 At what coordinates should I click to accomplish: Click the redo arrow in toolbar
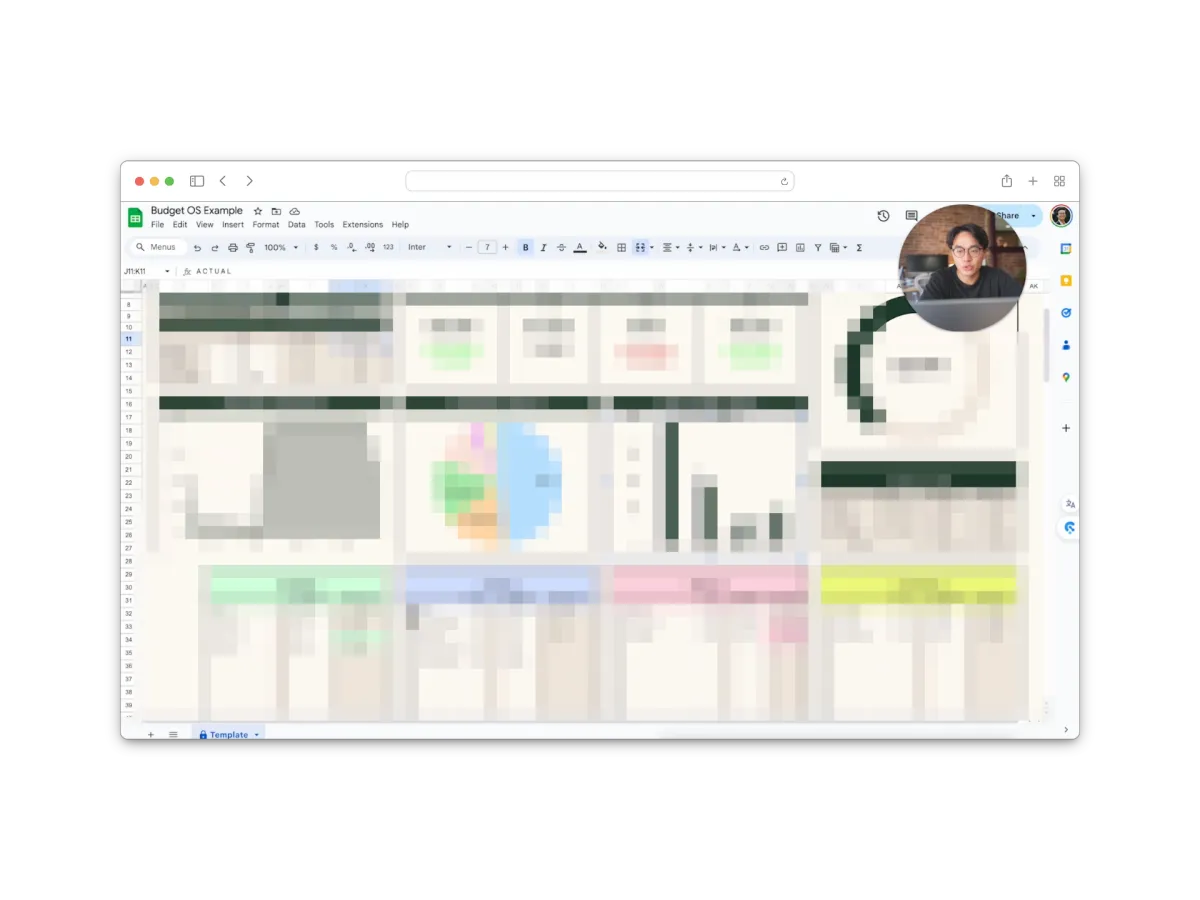pos(215,248)
